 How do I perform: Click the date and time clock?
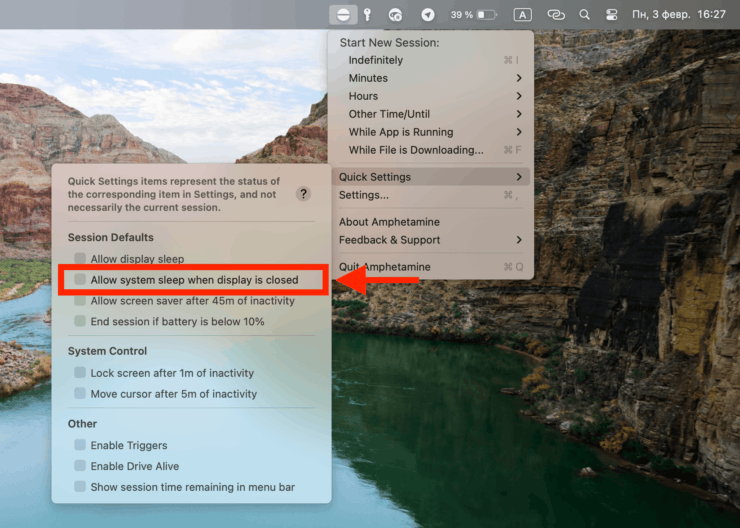click(x=679, y=15)
